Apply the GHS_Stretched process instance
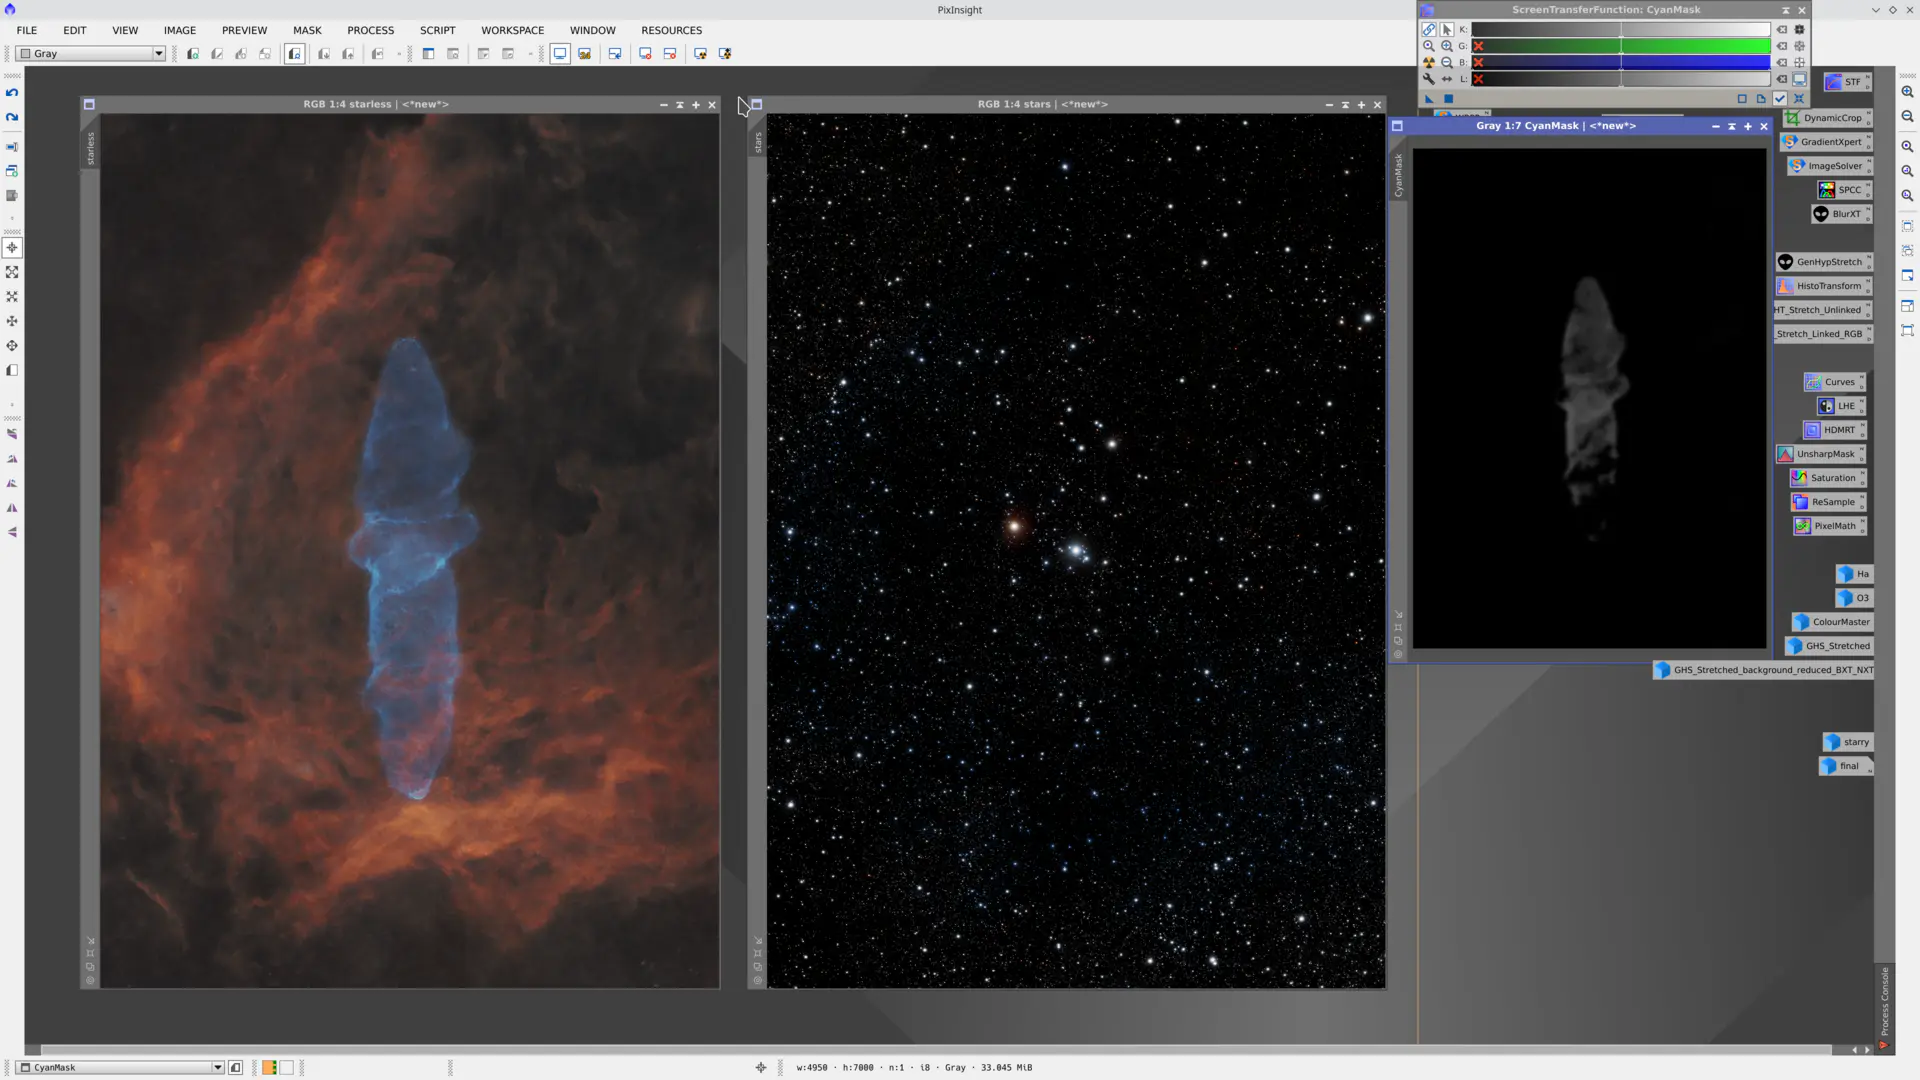 [1829, 645]
